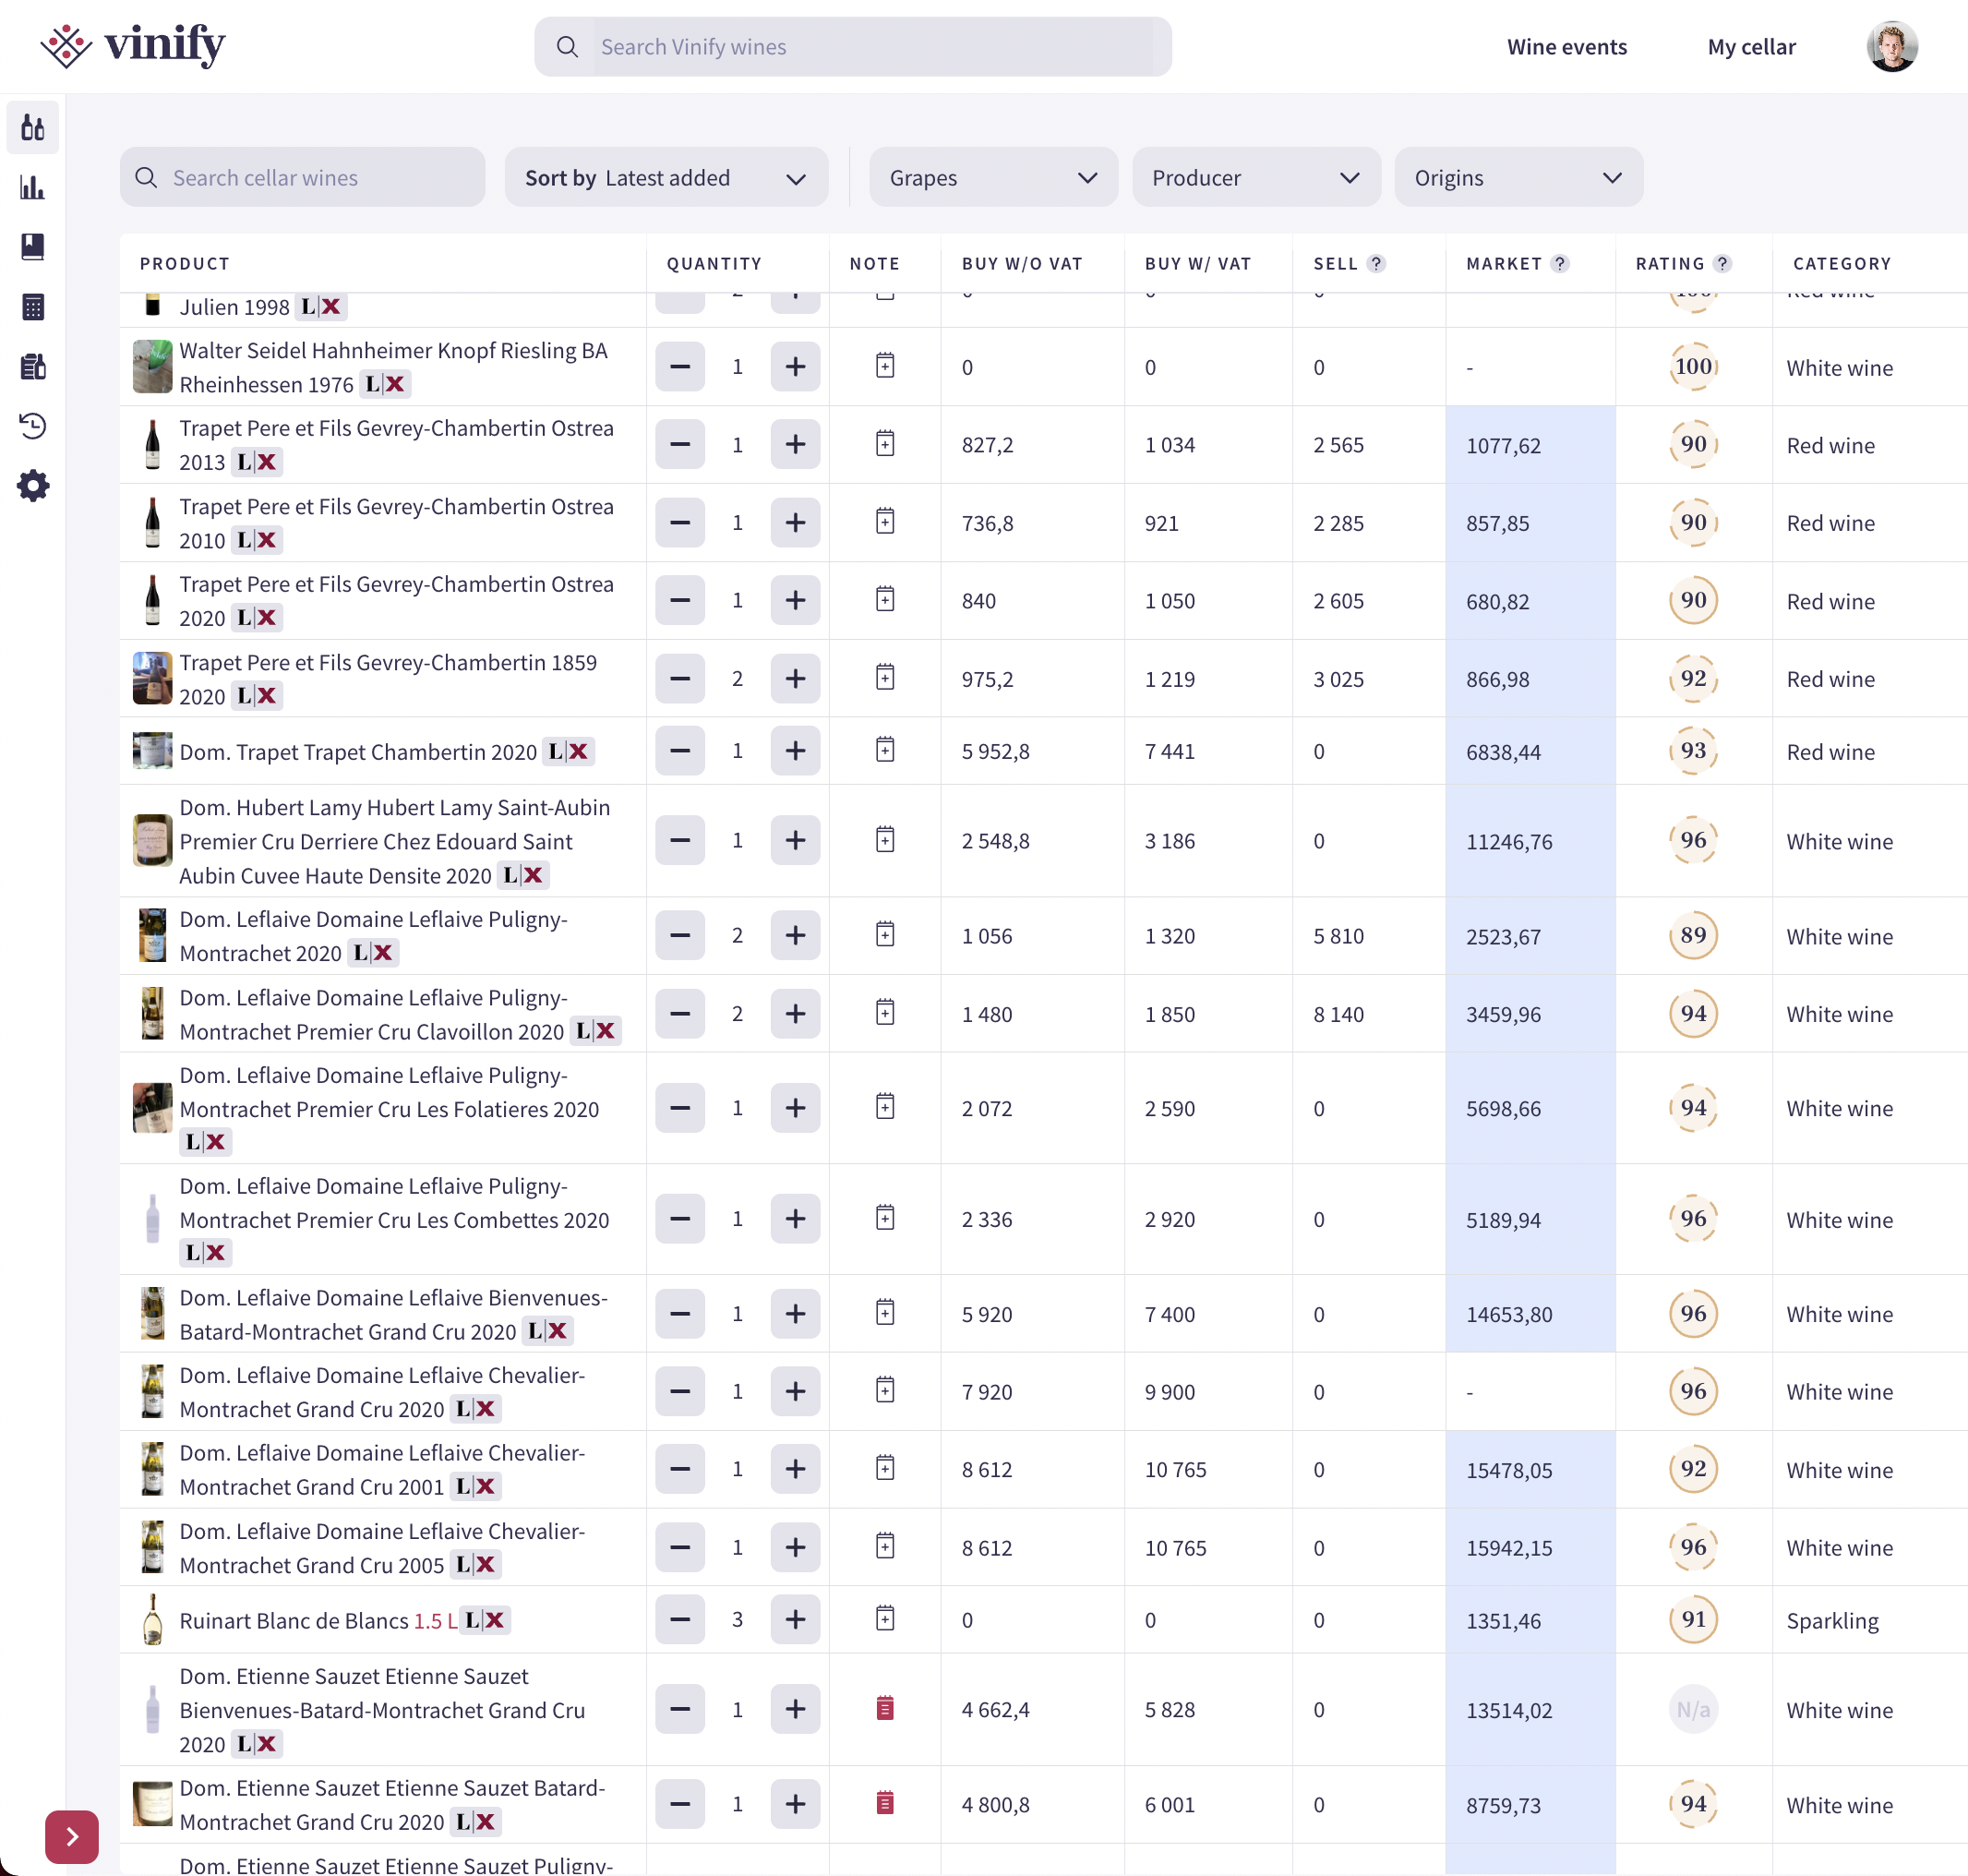Image resolution: width=1968 pixels, height=1876 pixels.
Task: Focus the Search cellar wines field
Action: (x=302, y=178)
